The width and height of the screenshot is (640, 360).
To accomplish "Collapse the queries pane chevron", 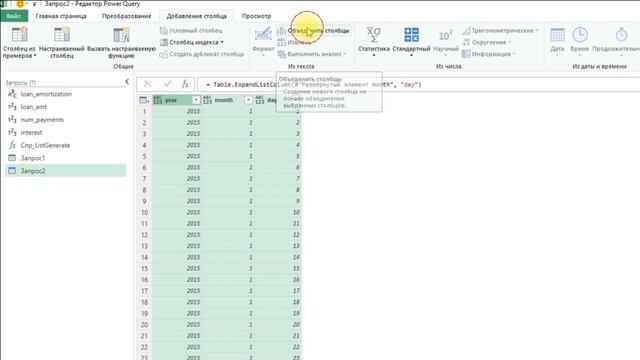I will pos(127,82).
